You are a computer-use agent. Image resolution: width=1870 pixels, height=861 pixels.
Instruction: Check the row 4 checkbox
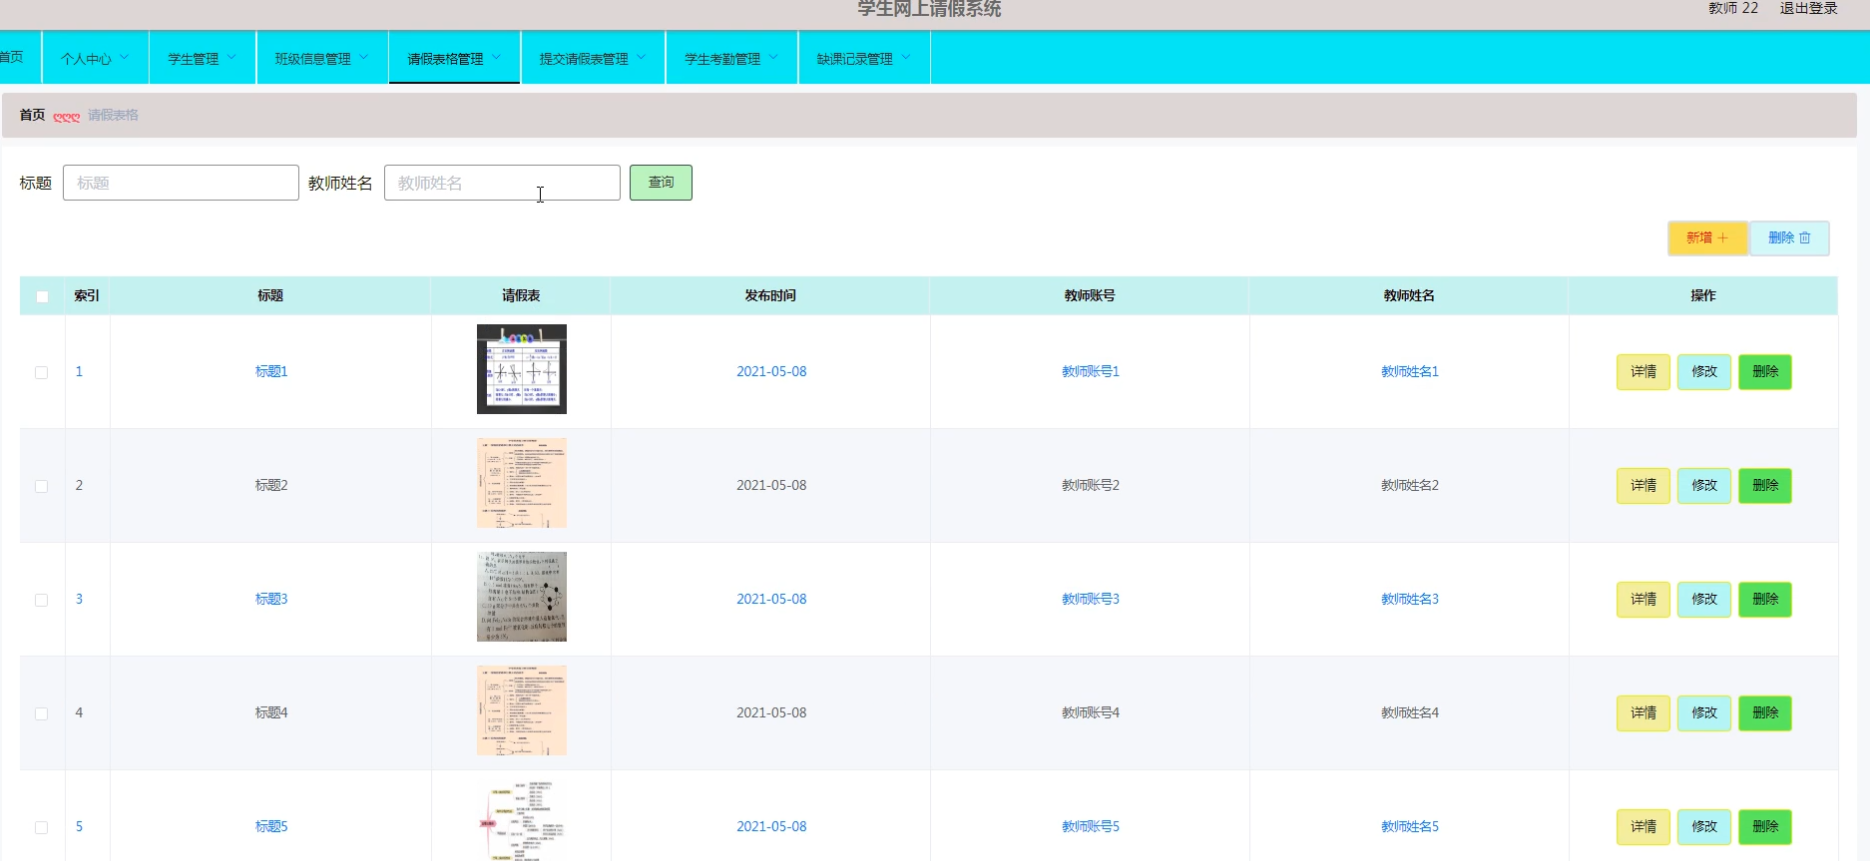(x=42, y=714)
